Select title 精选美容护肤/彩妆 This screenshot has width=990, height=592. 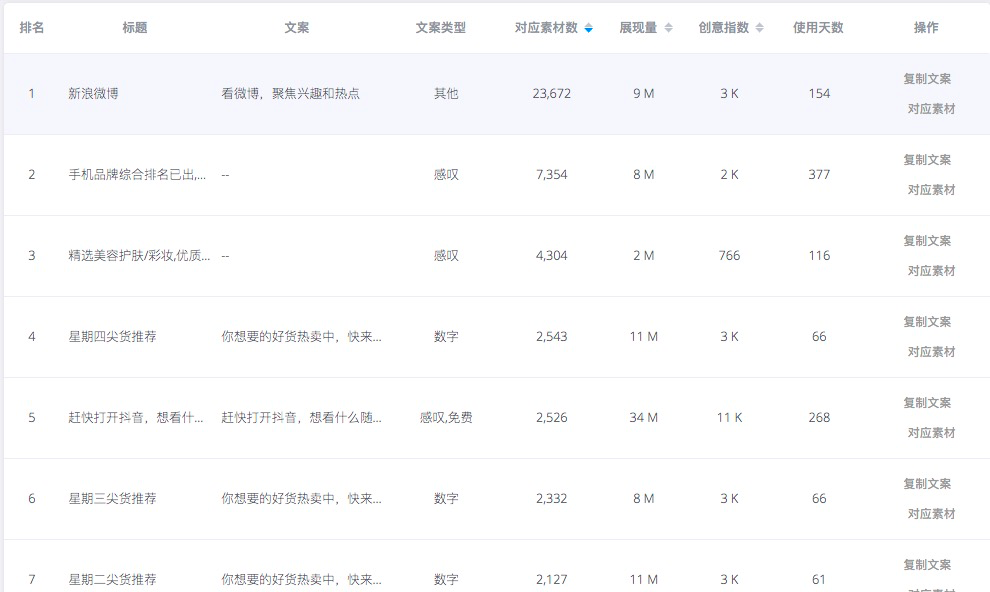pos(139,256)
